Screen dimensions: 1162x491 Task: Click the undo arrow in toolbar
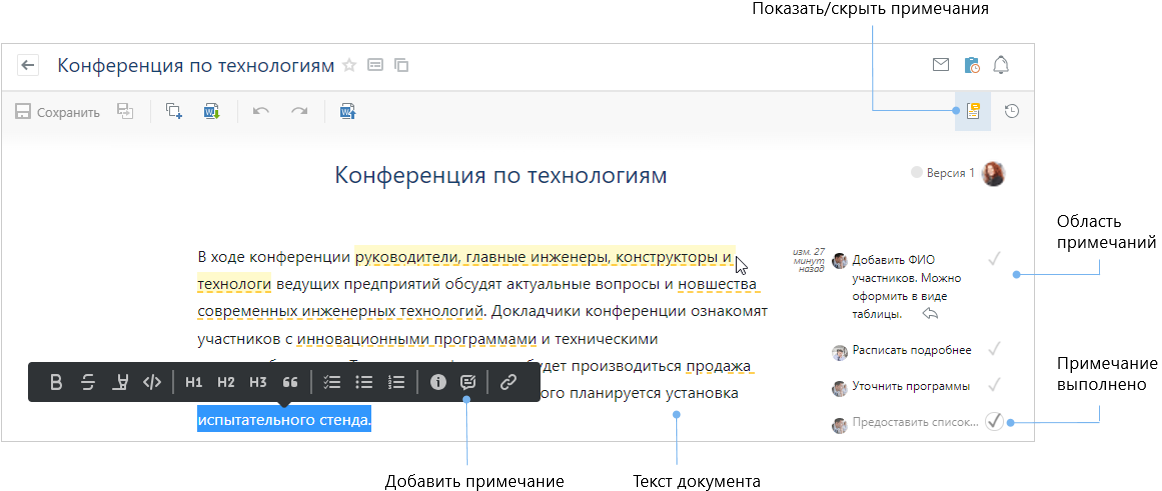[x=261, y=112]
